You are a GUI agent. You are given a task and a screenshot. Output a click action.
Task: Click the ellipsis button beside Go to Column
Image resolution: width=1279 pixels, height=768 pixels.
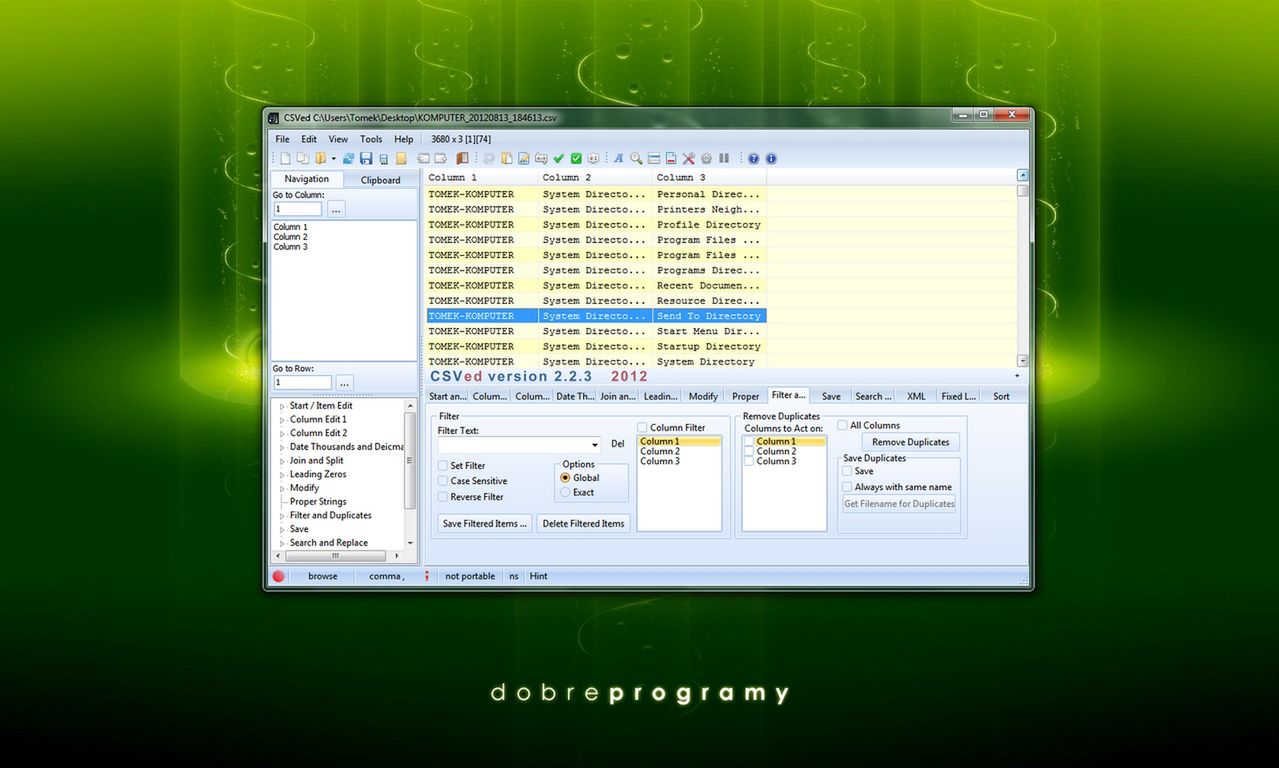(x=336, y=209)
